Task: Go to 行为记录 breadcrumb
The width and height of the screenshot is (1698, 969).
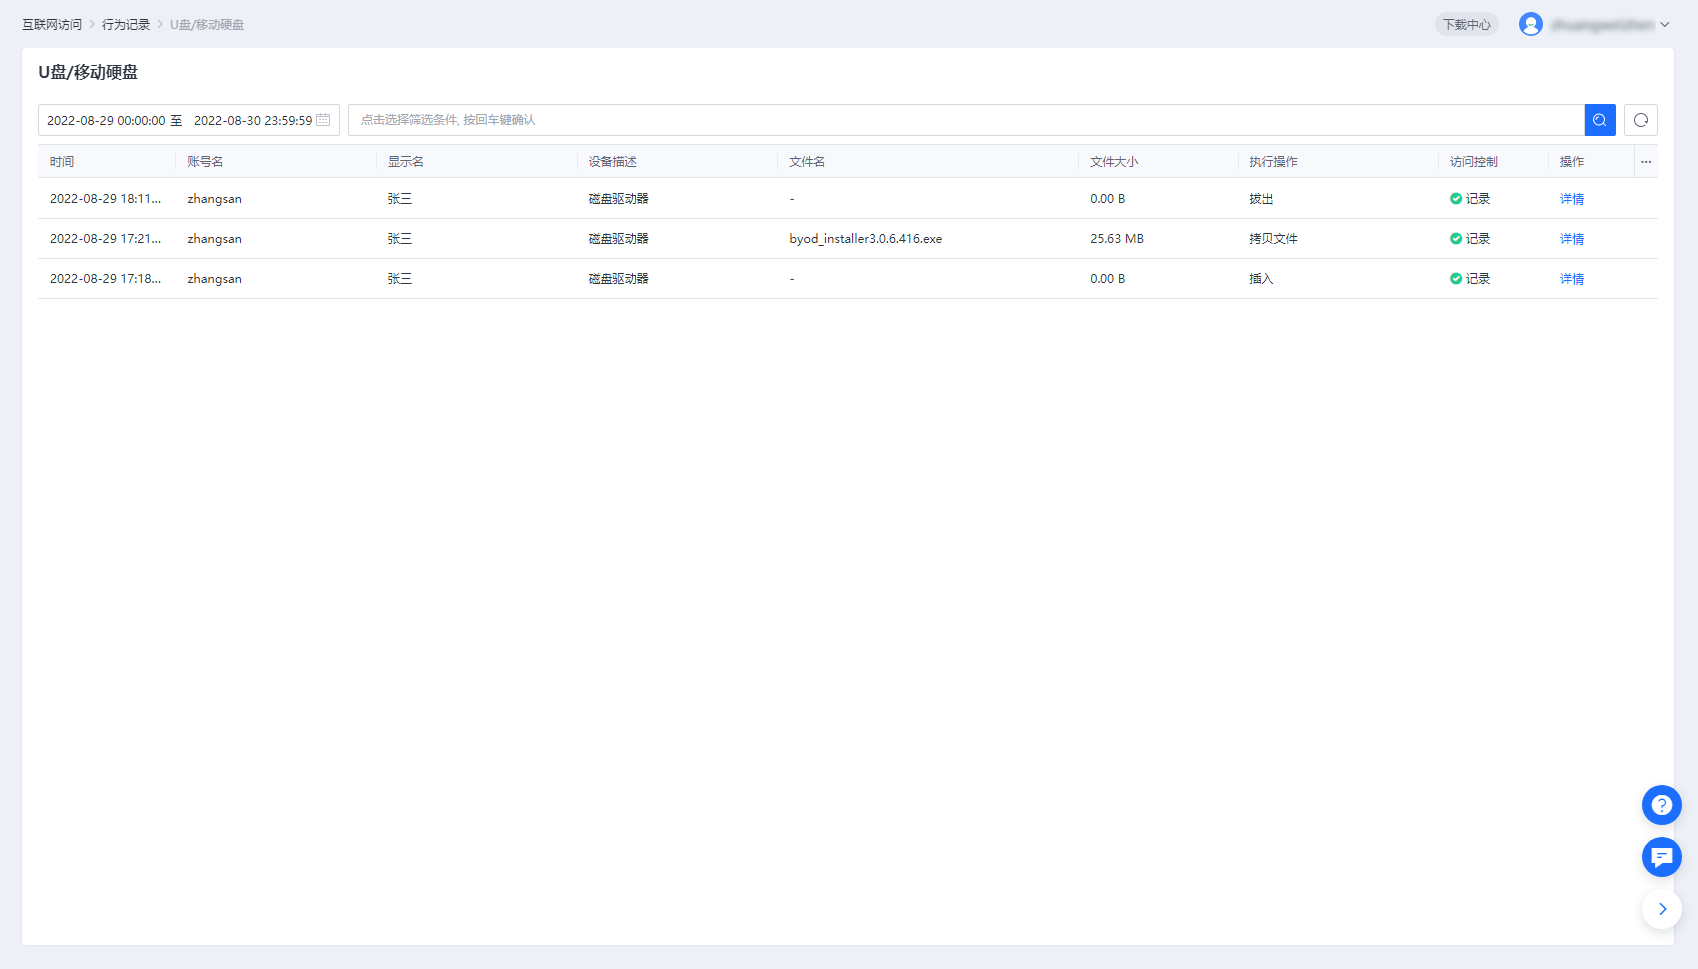Action: tap(126, 25)
